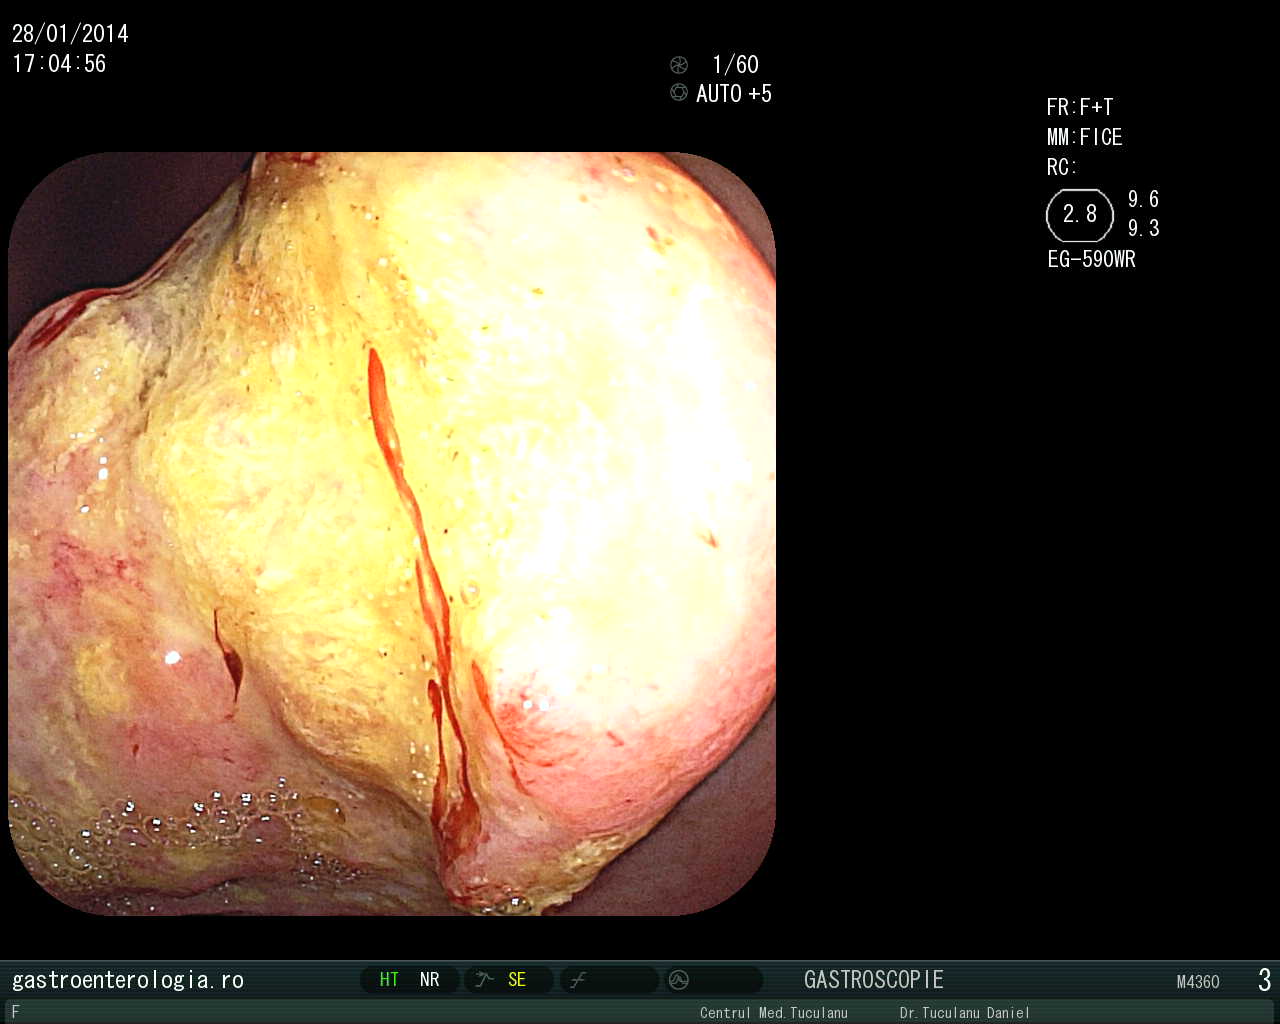The width and height of the screenshot is (1280, 1024).
Task: Click the 9.6 scope diameter value
Action: tap(1144, 200)
